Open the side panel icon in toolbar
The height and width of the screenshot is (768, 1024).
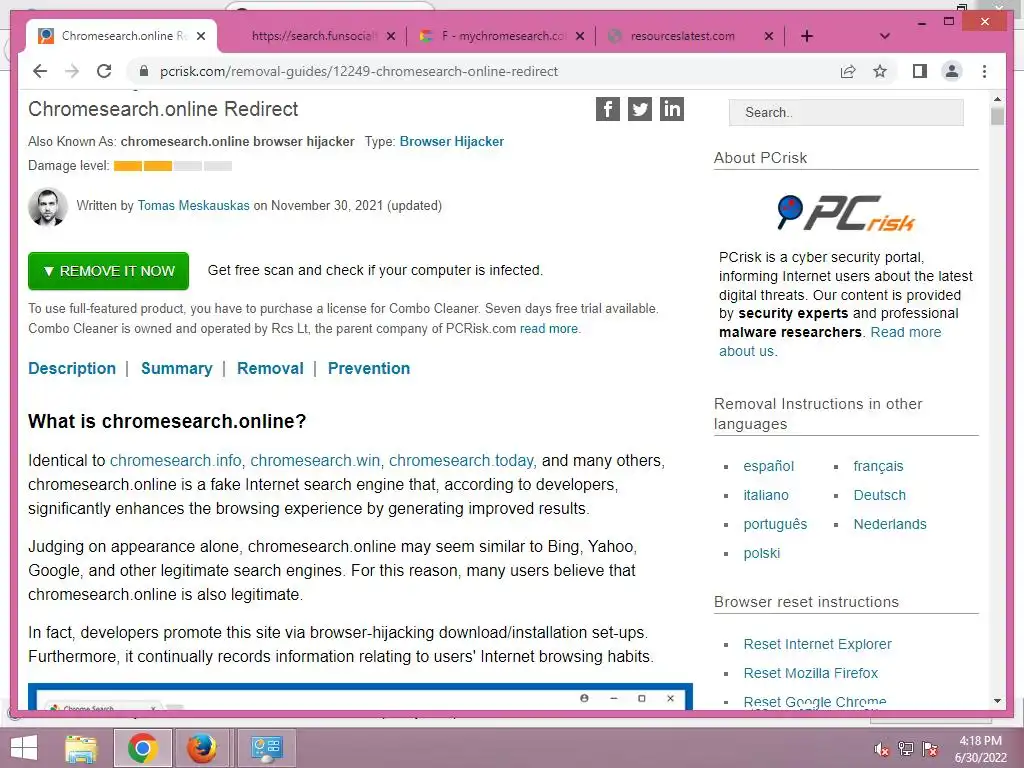pyautogui.click(x=920, y=71)
